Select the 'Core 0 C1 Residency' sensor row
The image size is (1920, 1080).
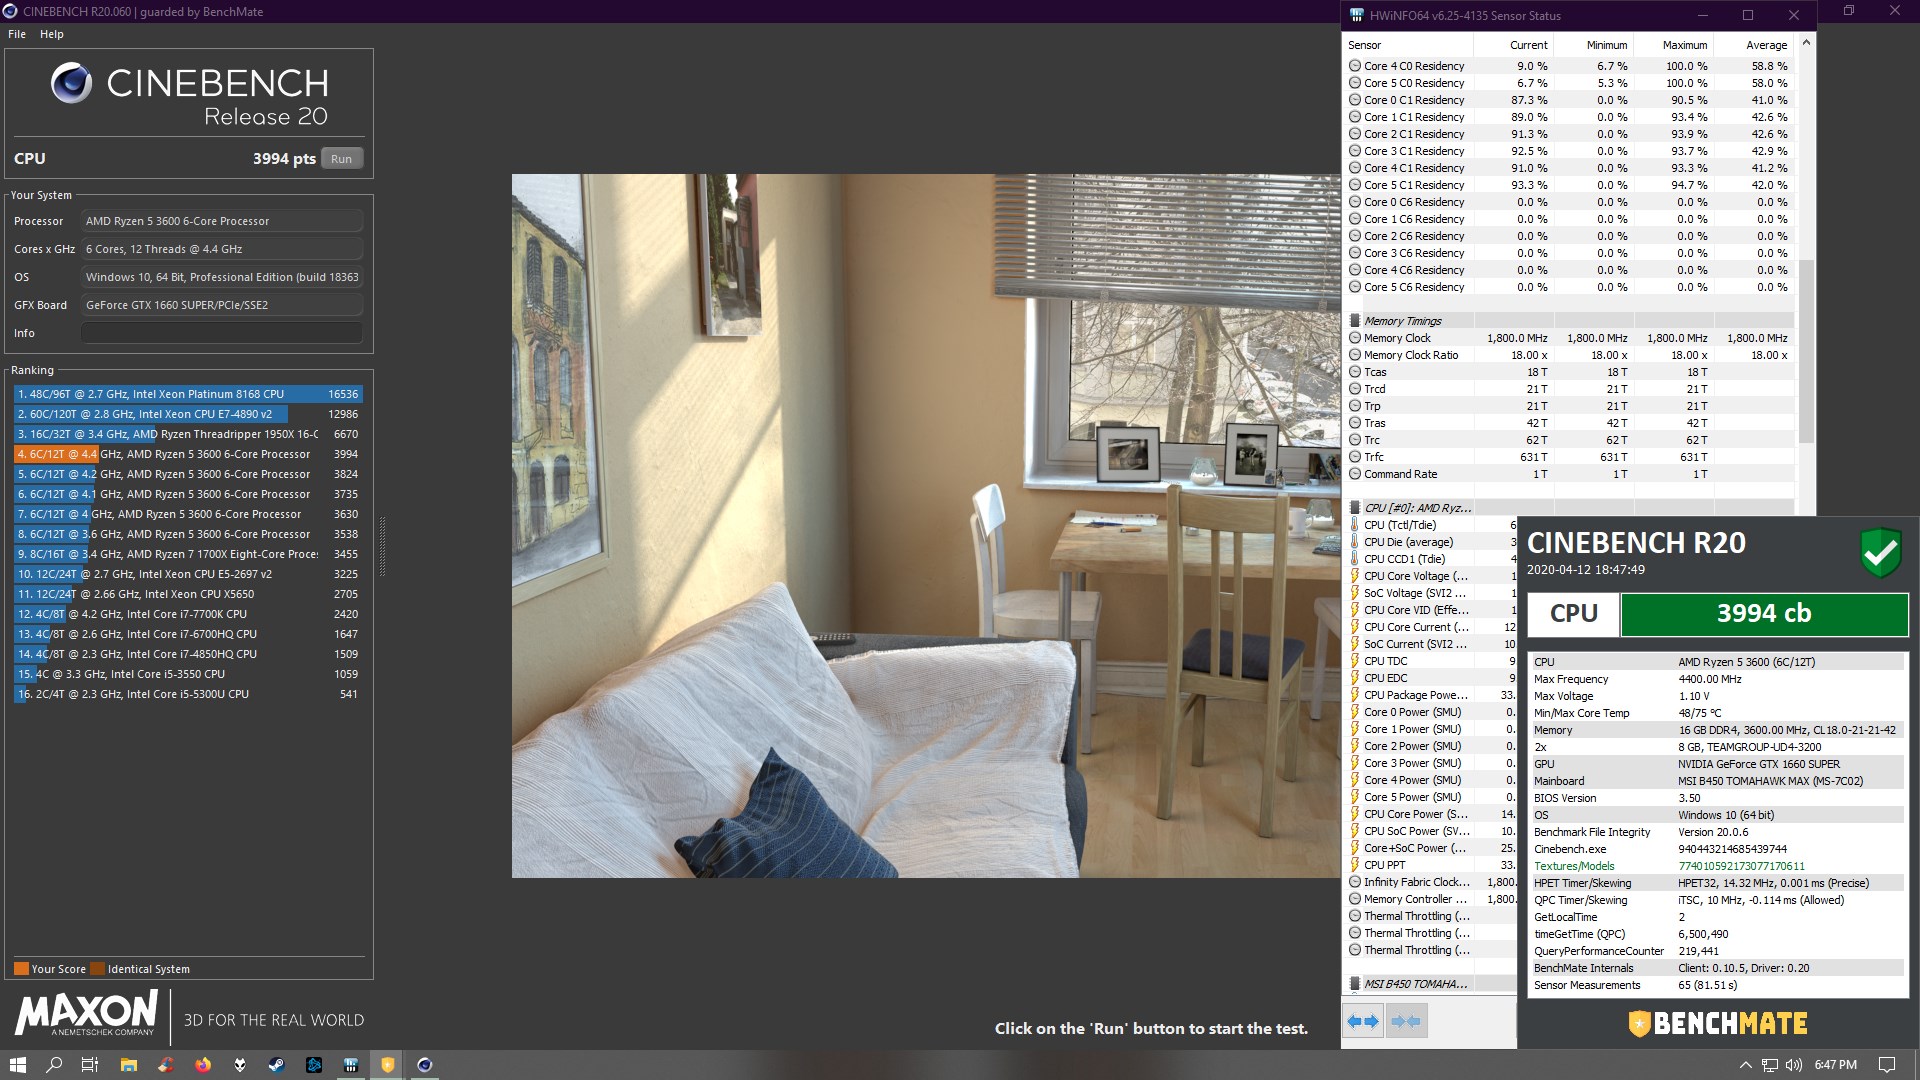point(1569,100)
